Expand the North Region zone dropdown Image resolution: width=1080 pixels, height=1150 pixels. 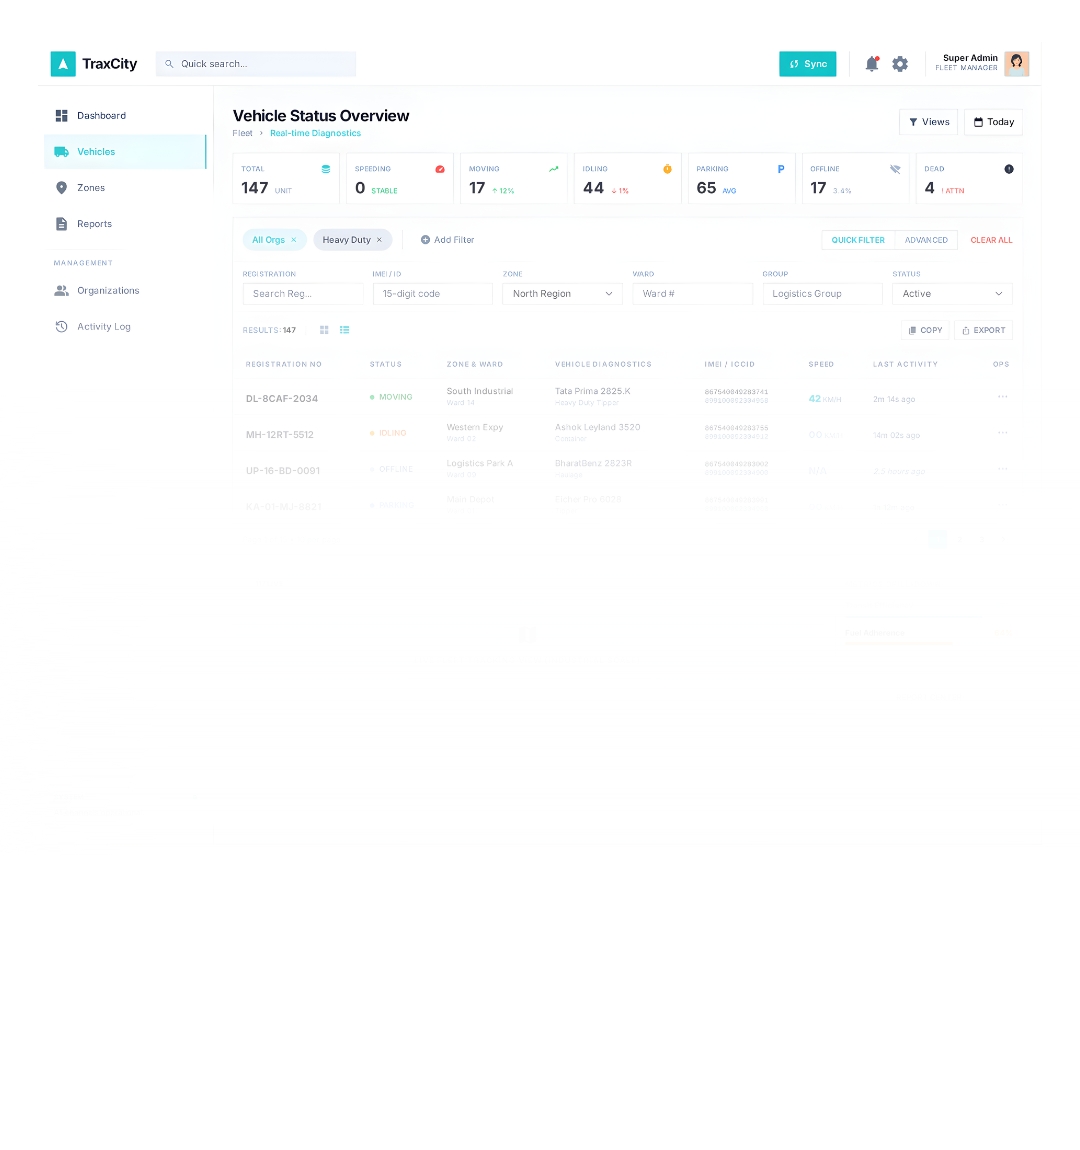(562, 293)
